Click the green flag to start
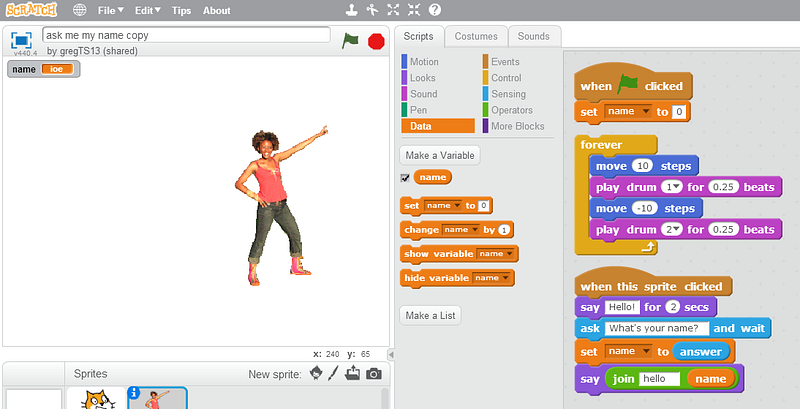The image size is (800, 409). 351,40
